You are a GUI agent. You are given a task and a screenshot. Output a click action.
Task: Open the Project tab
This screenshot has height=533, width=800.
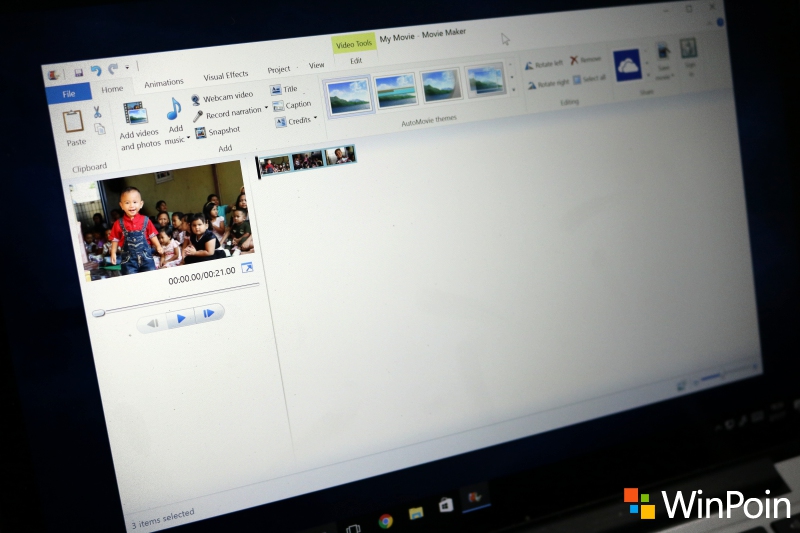[279, 69]
